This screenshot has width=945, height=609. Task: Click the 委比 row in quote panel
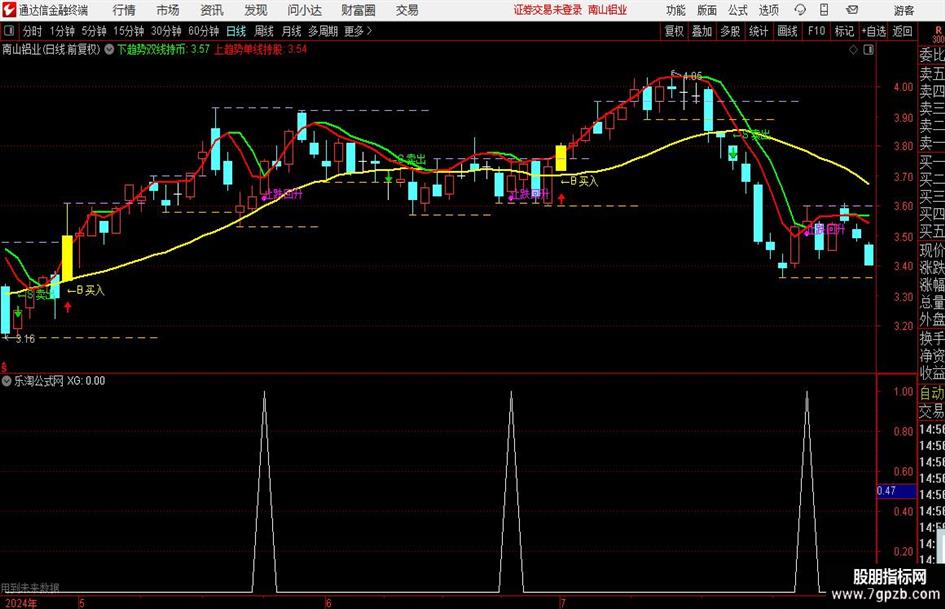[x=931, y=55]
